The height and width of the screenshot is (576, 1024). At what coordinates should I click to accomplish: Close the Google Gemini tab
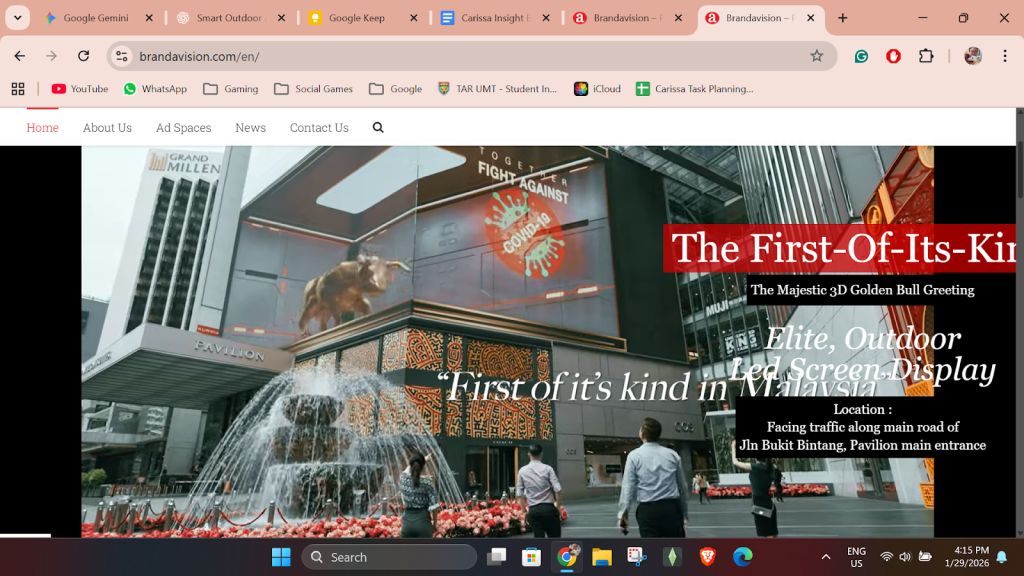tap(149, 18)
